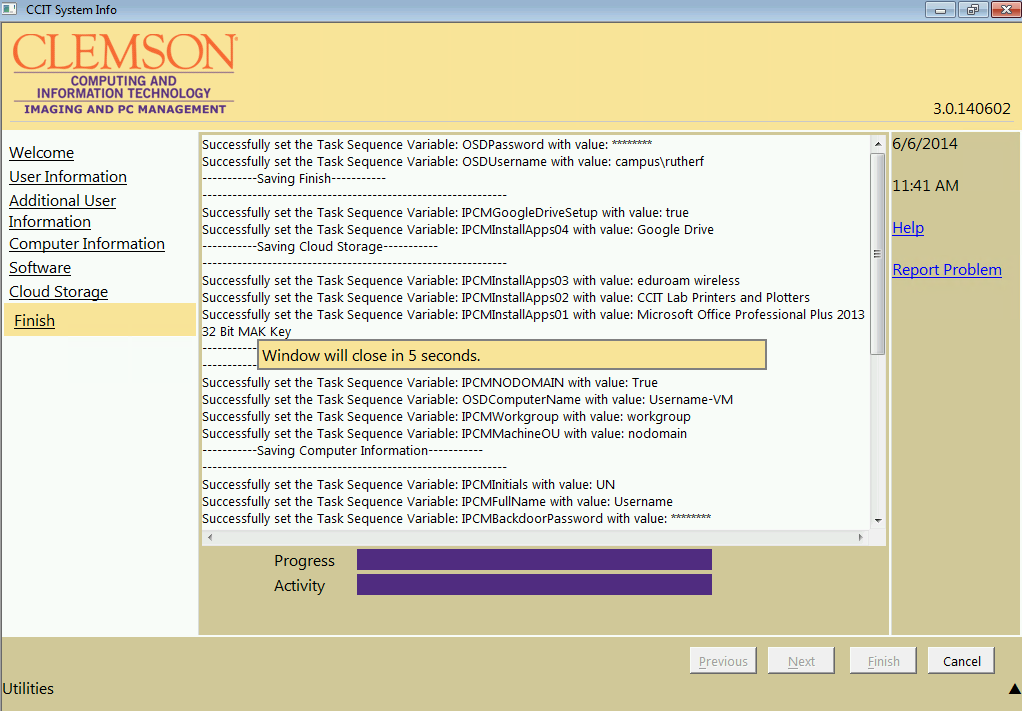Image resolution: width=1022 pixels, height=711 pixels.
Task: Click the Activity label
Action: (x=299, y=585)
